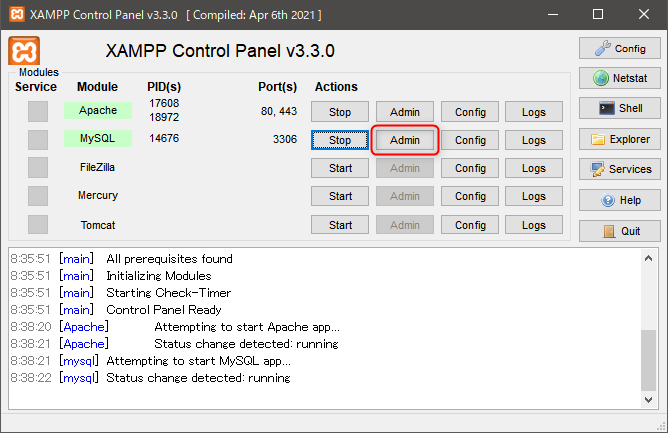Toggle the MySQL service checkbox

[38, 139]
